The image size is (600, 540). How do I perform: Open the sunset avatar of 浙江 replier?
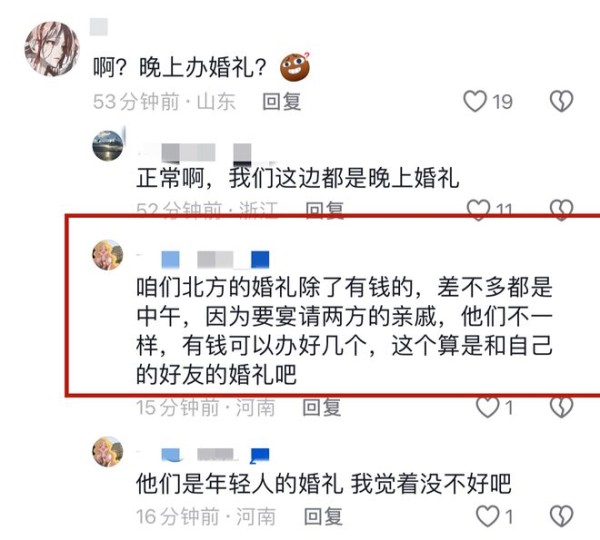(108, 145)
